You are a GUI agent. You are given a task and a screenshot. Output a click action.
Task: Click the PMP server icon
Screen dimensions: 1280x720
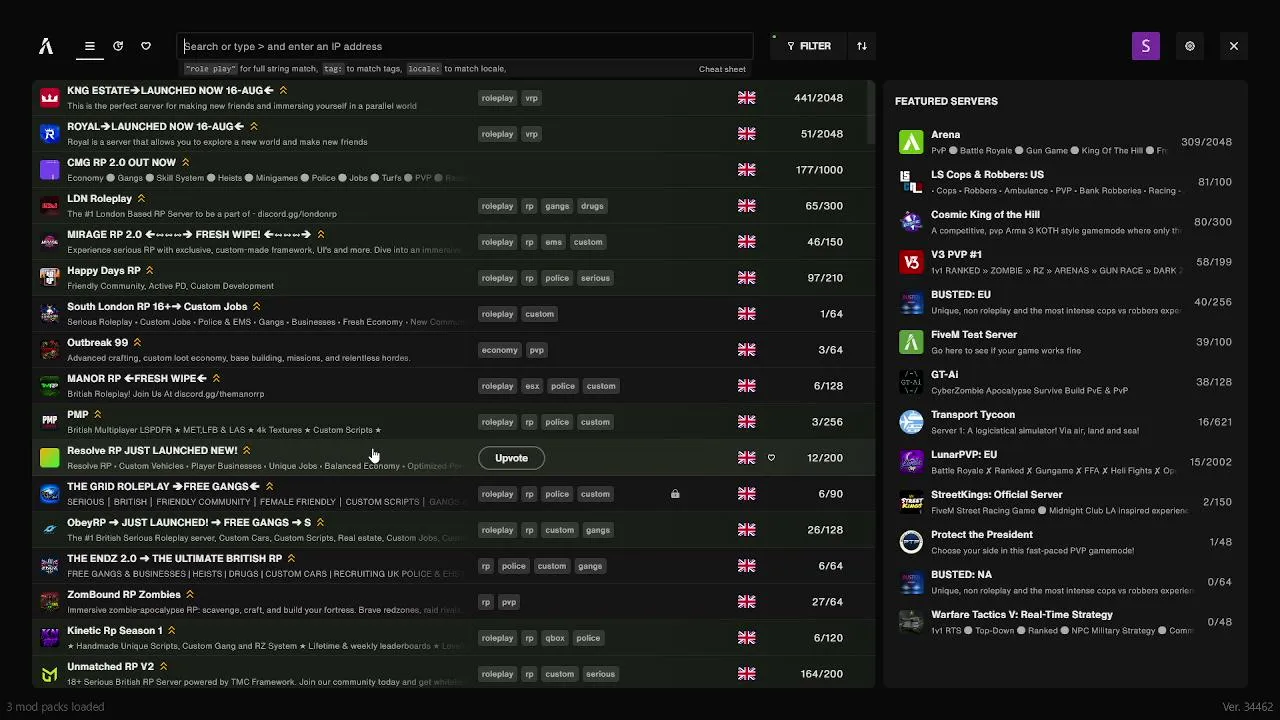tap(50, 422)
